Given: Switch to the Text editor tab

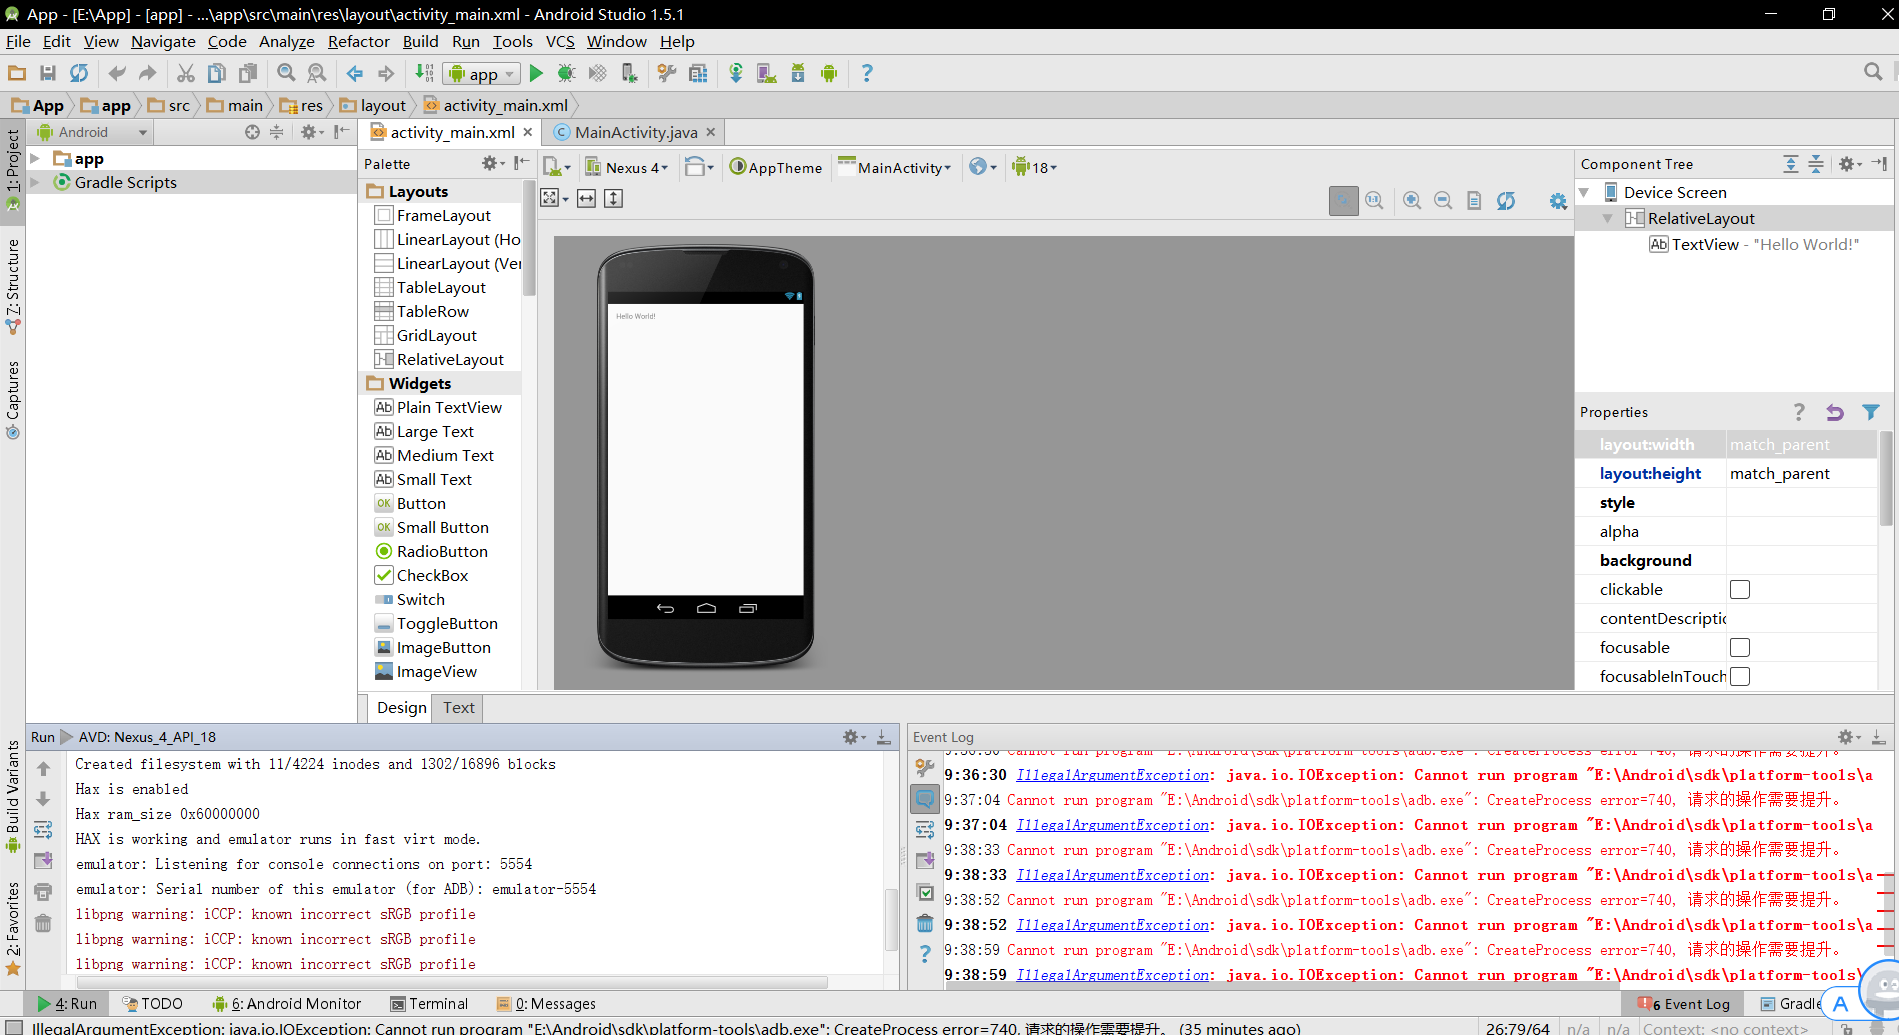Looking at the screenshot, I should point(459,707).
